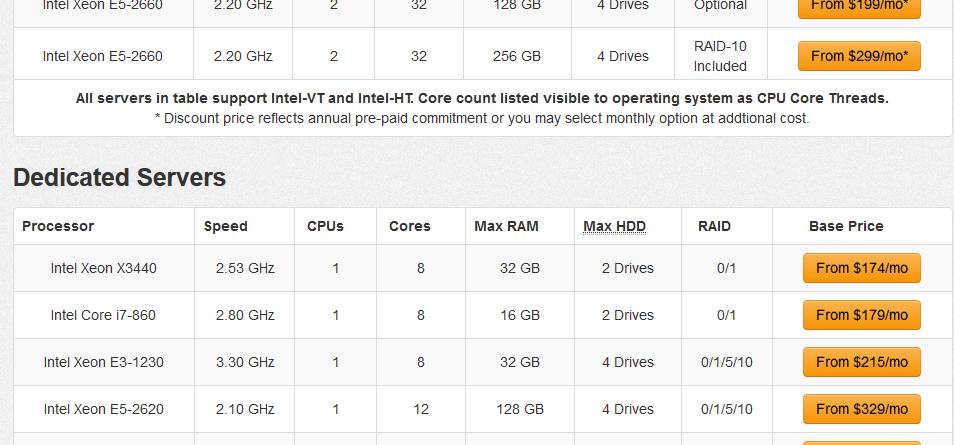Click the Dedicated Servers heading
The width and height of the screenshot is (954, 445).
(119, 178)
